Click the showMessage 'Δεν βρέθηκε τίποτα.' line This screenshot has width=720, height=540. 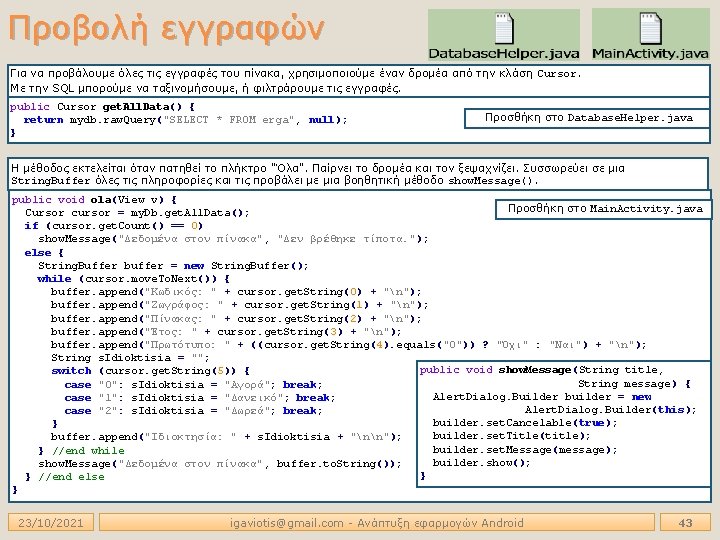coord(233,239)
